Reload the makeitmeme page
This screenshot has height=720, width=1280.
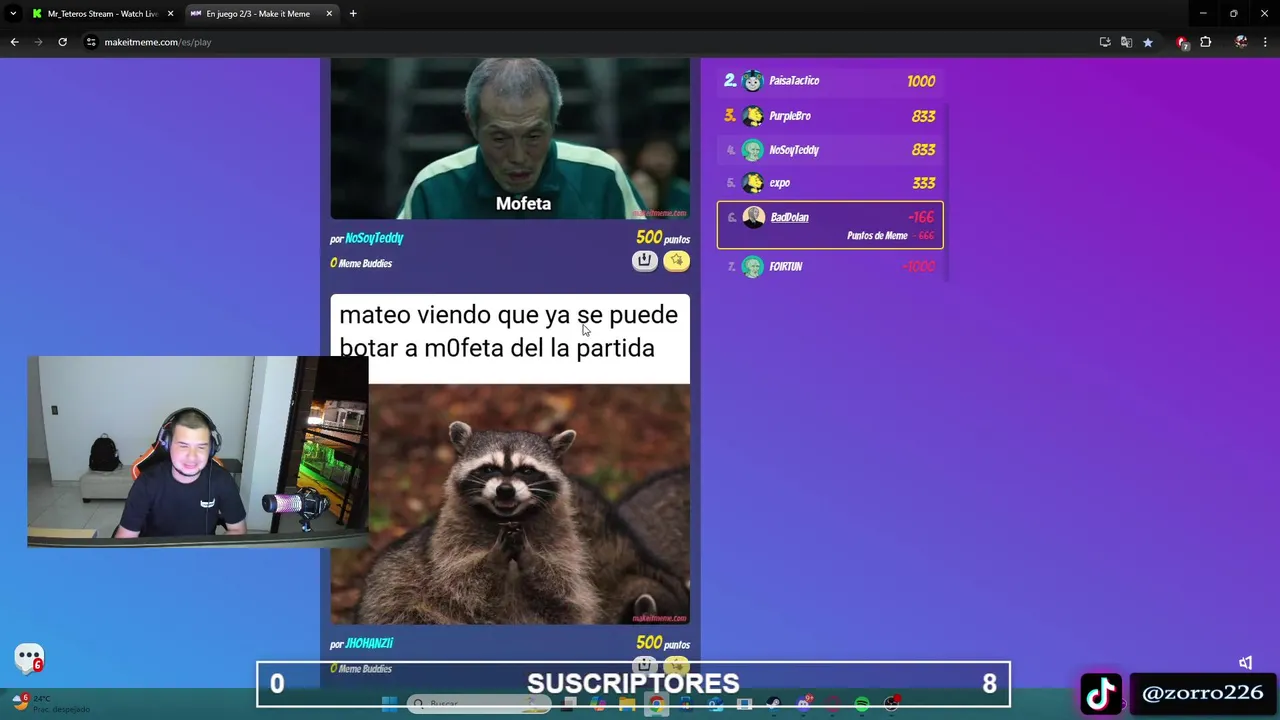click(62, 42)
